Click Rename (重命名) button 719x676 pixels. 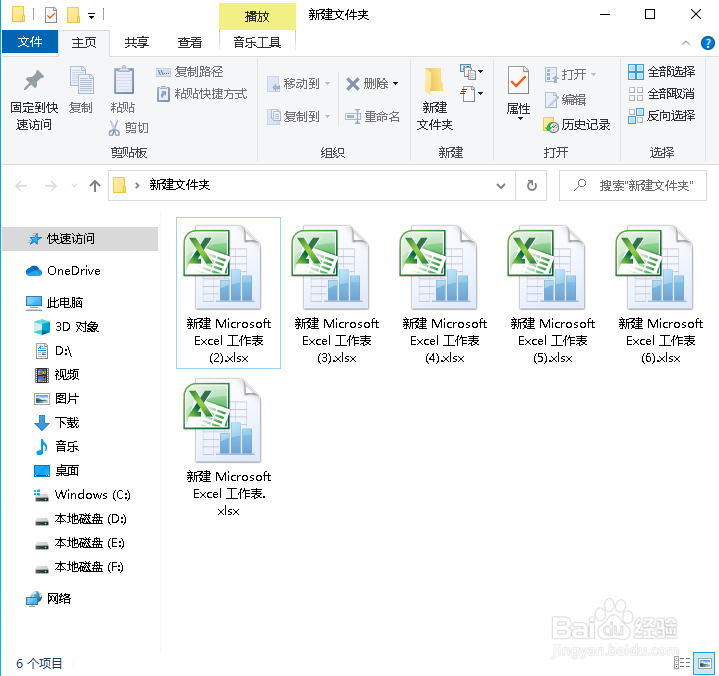[x=372, y=117]
